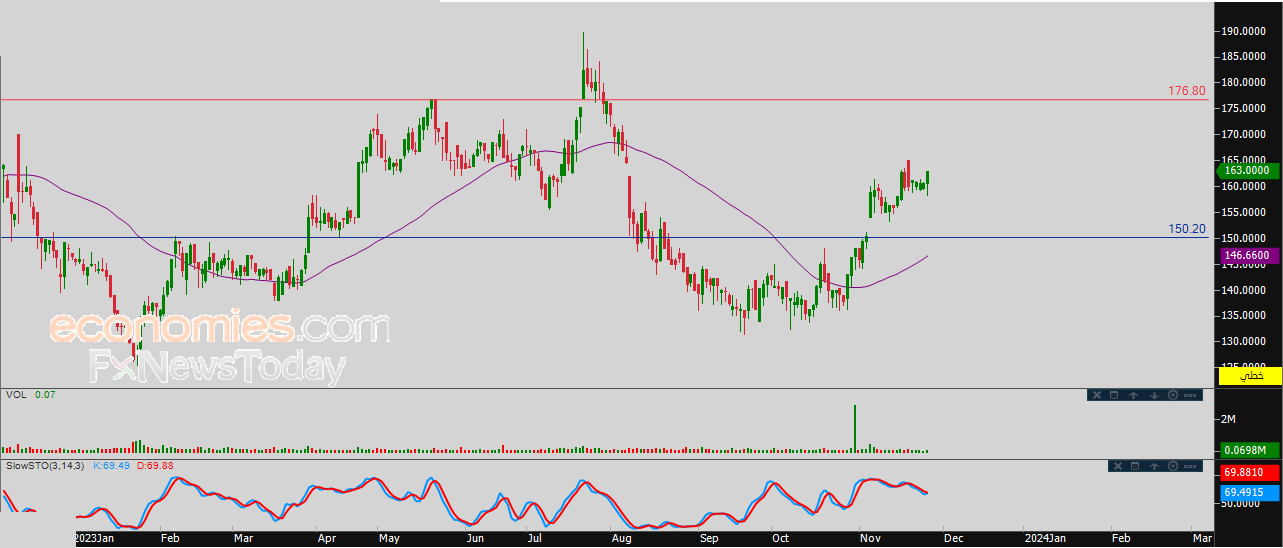Click the K:69.49 stochastic value
This screenshot has height=548, width=1283.
tap(110, 466)
